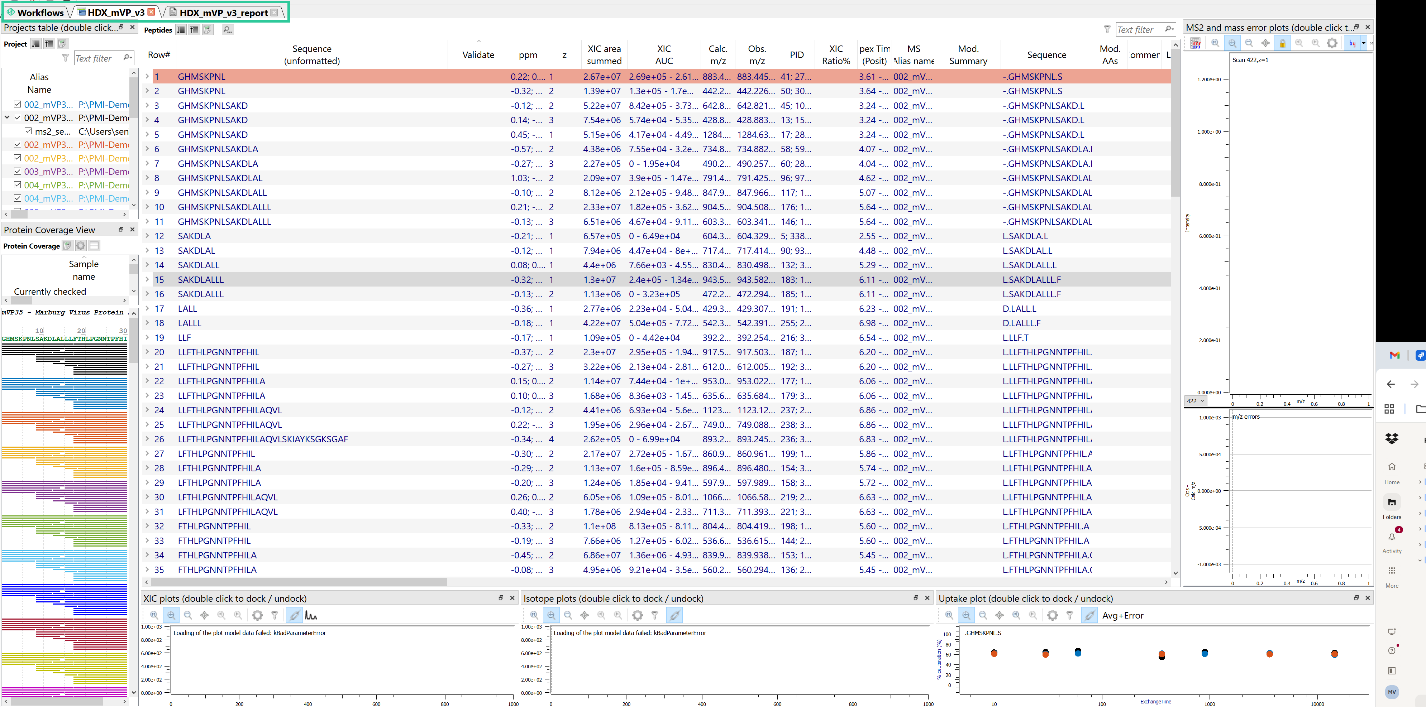Expand peptide row 12 SAKDLA
1426x707 pixels.
click(x=147, y=236)
